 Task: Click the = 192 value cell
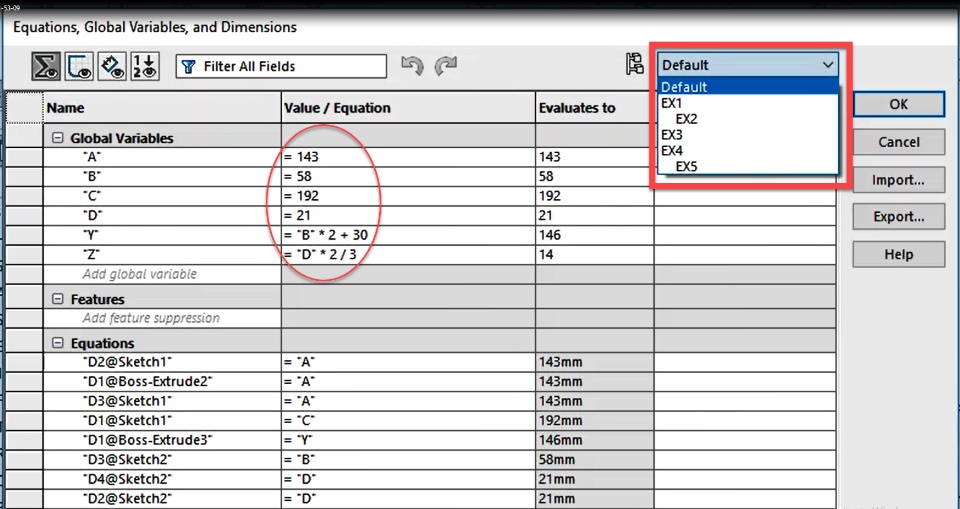(x=408, y=196)
